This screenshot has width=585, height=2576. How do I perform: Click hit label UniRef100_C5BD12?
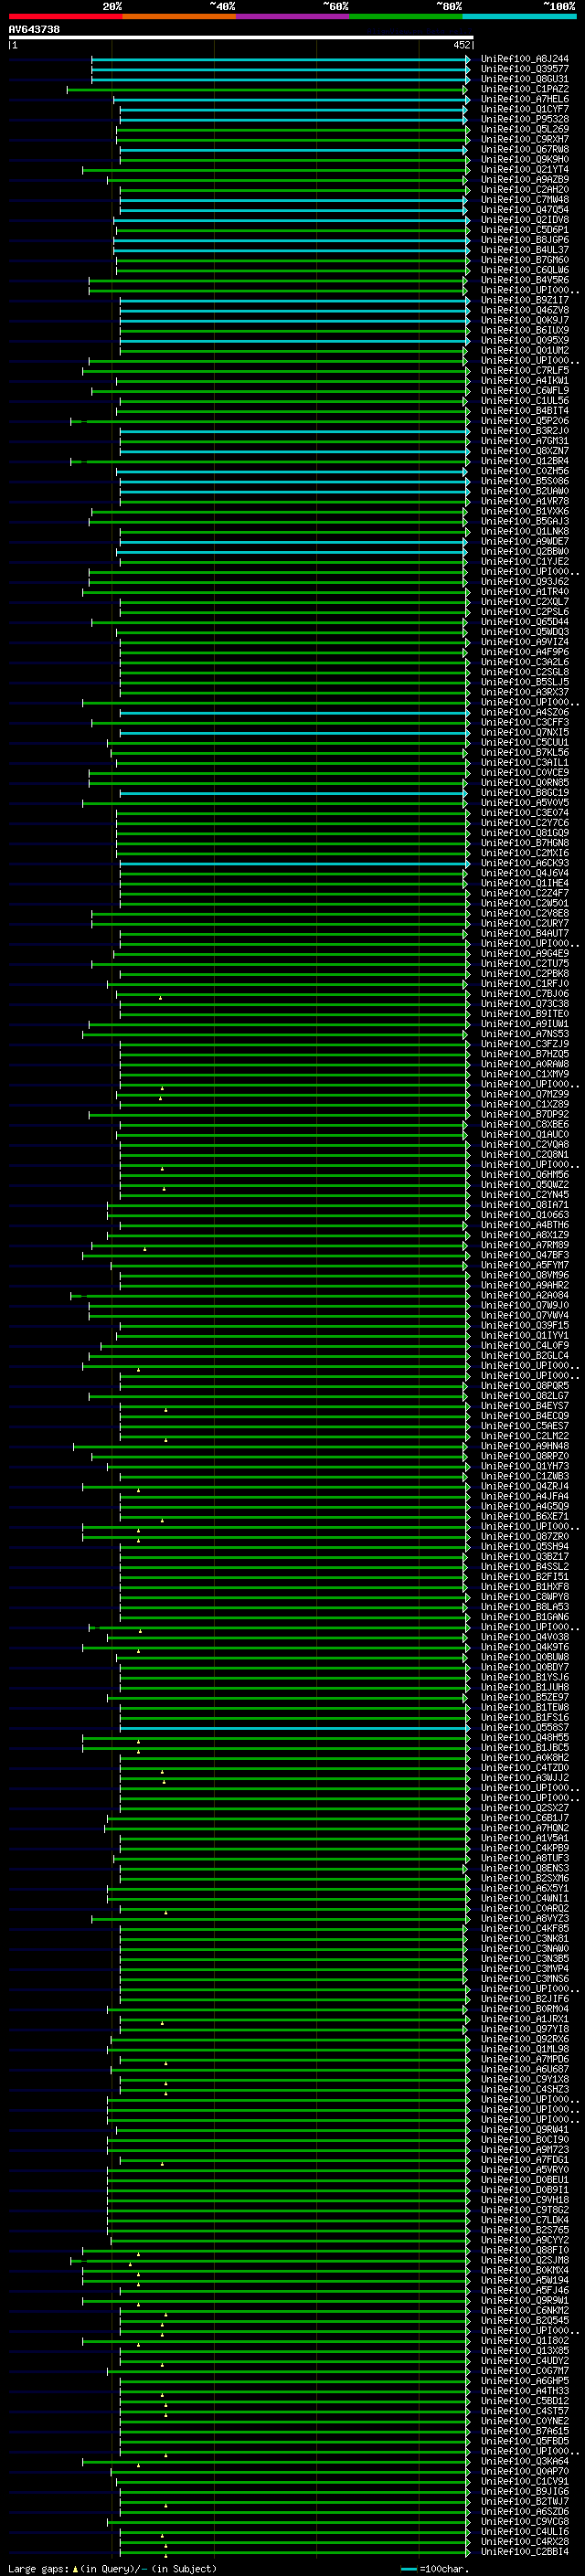click(x=525, y=2401)
